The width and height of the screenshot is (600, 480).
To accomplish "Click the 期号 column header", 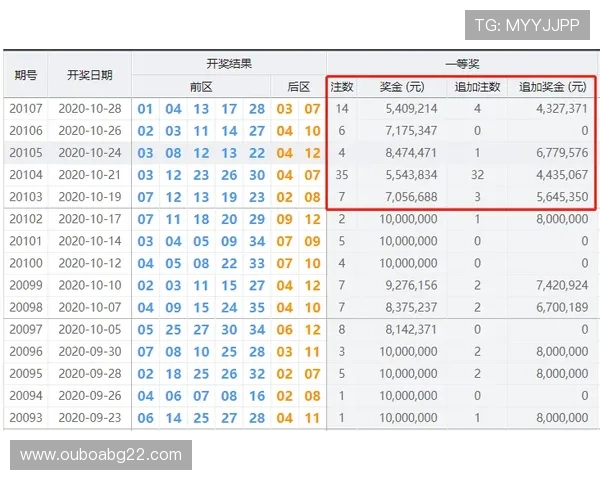I will [26, 75].
